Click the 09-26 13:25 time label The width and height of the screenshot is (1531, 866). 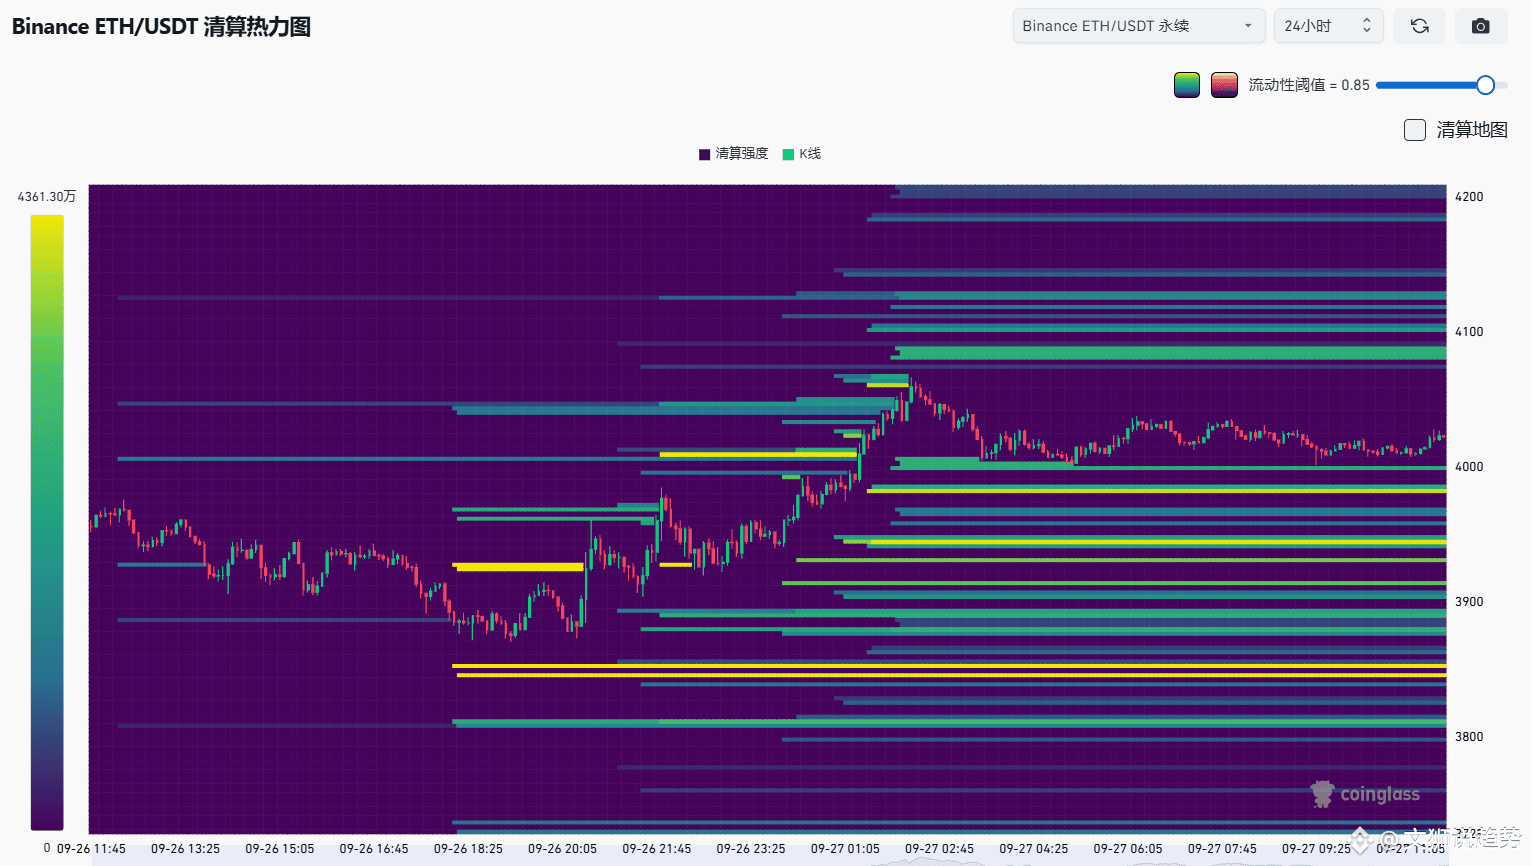tap(185, 849)
